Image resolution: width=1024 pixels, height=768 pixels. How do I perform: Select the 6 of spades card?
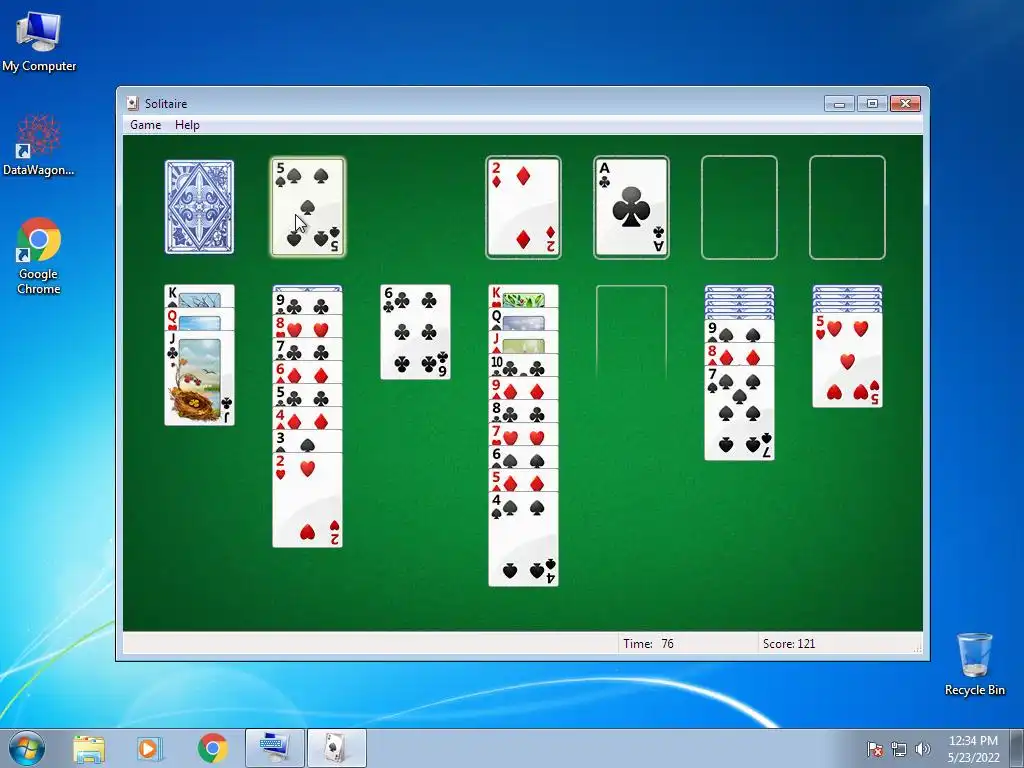point(523,458)
